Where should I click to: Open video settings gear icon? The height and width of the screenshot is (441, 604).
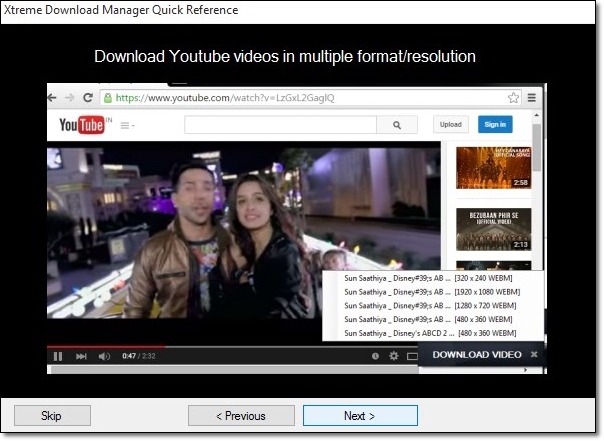[393, 355]
